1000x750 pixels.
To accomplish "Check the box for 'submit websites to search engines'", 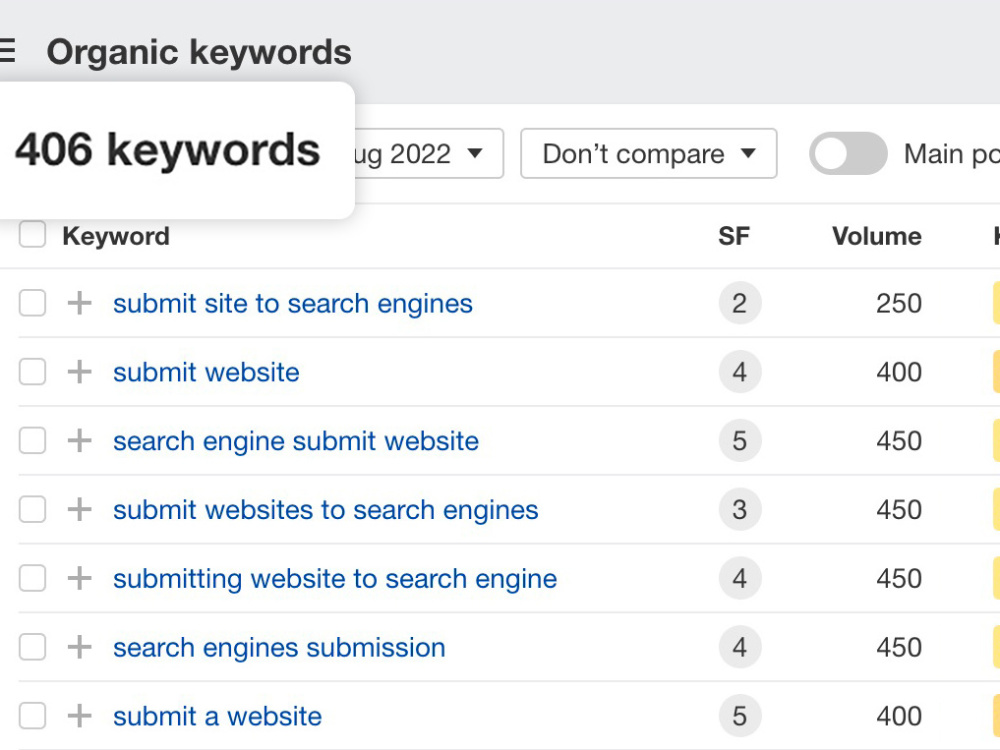I will 32,510.
